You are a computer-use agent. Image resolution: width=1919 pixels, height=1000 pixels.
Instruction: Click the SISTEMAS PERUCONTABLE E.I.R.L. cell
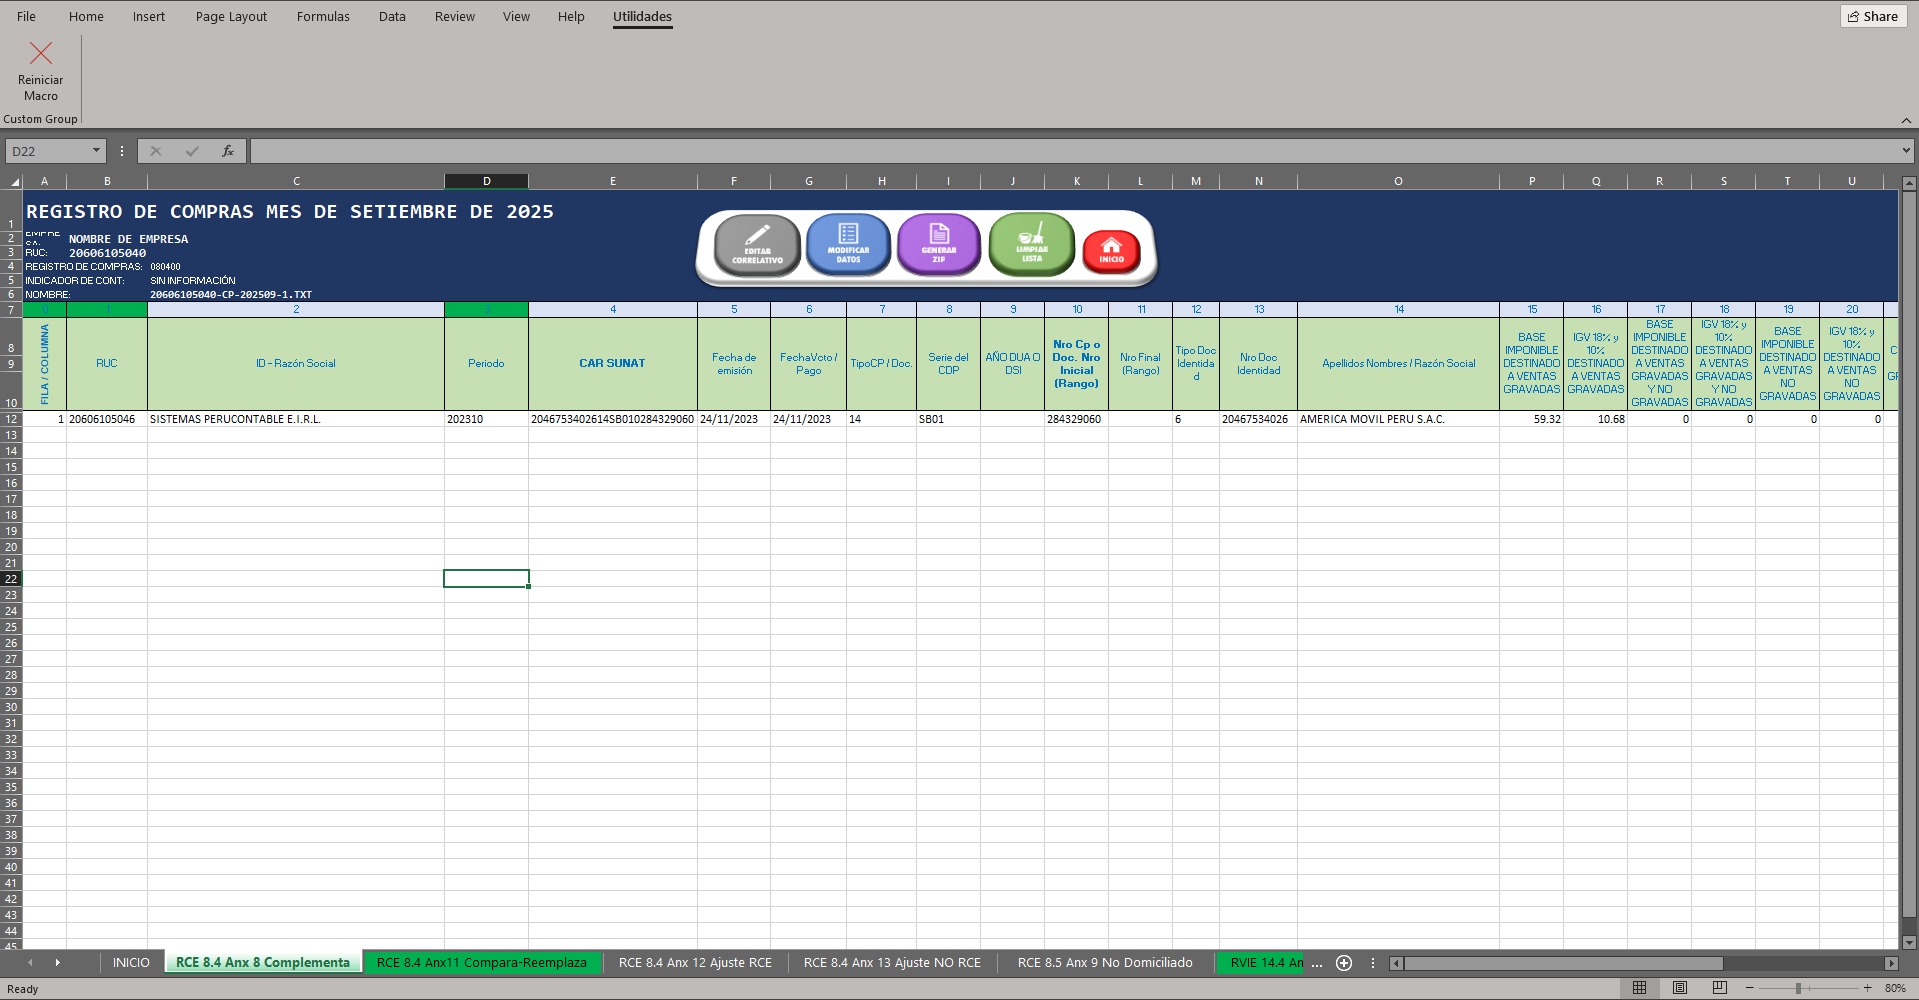click(296, 419)
